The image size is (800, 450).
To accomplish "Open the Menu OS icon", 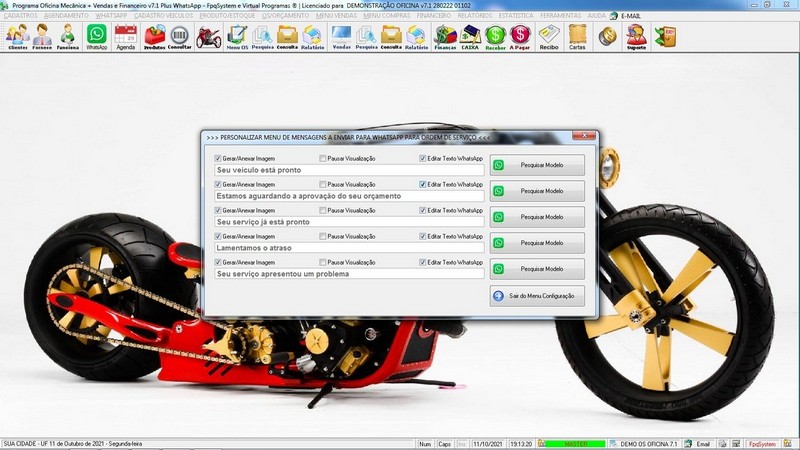I will pos(237,37).
